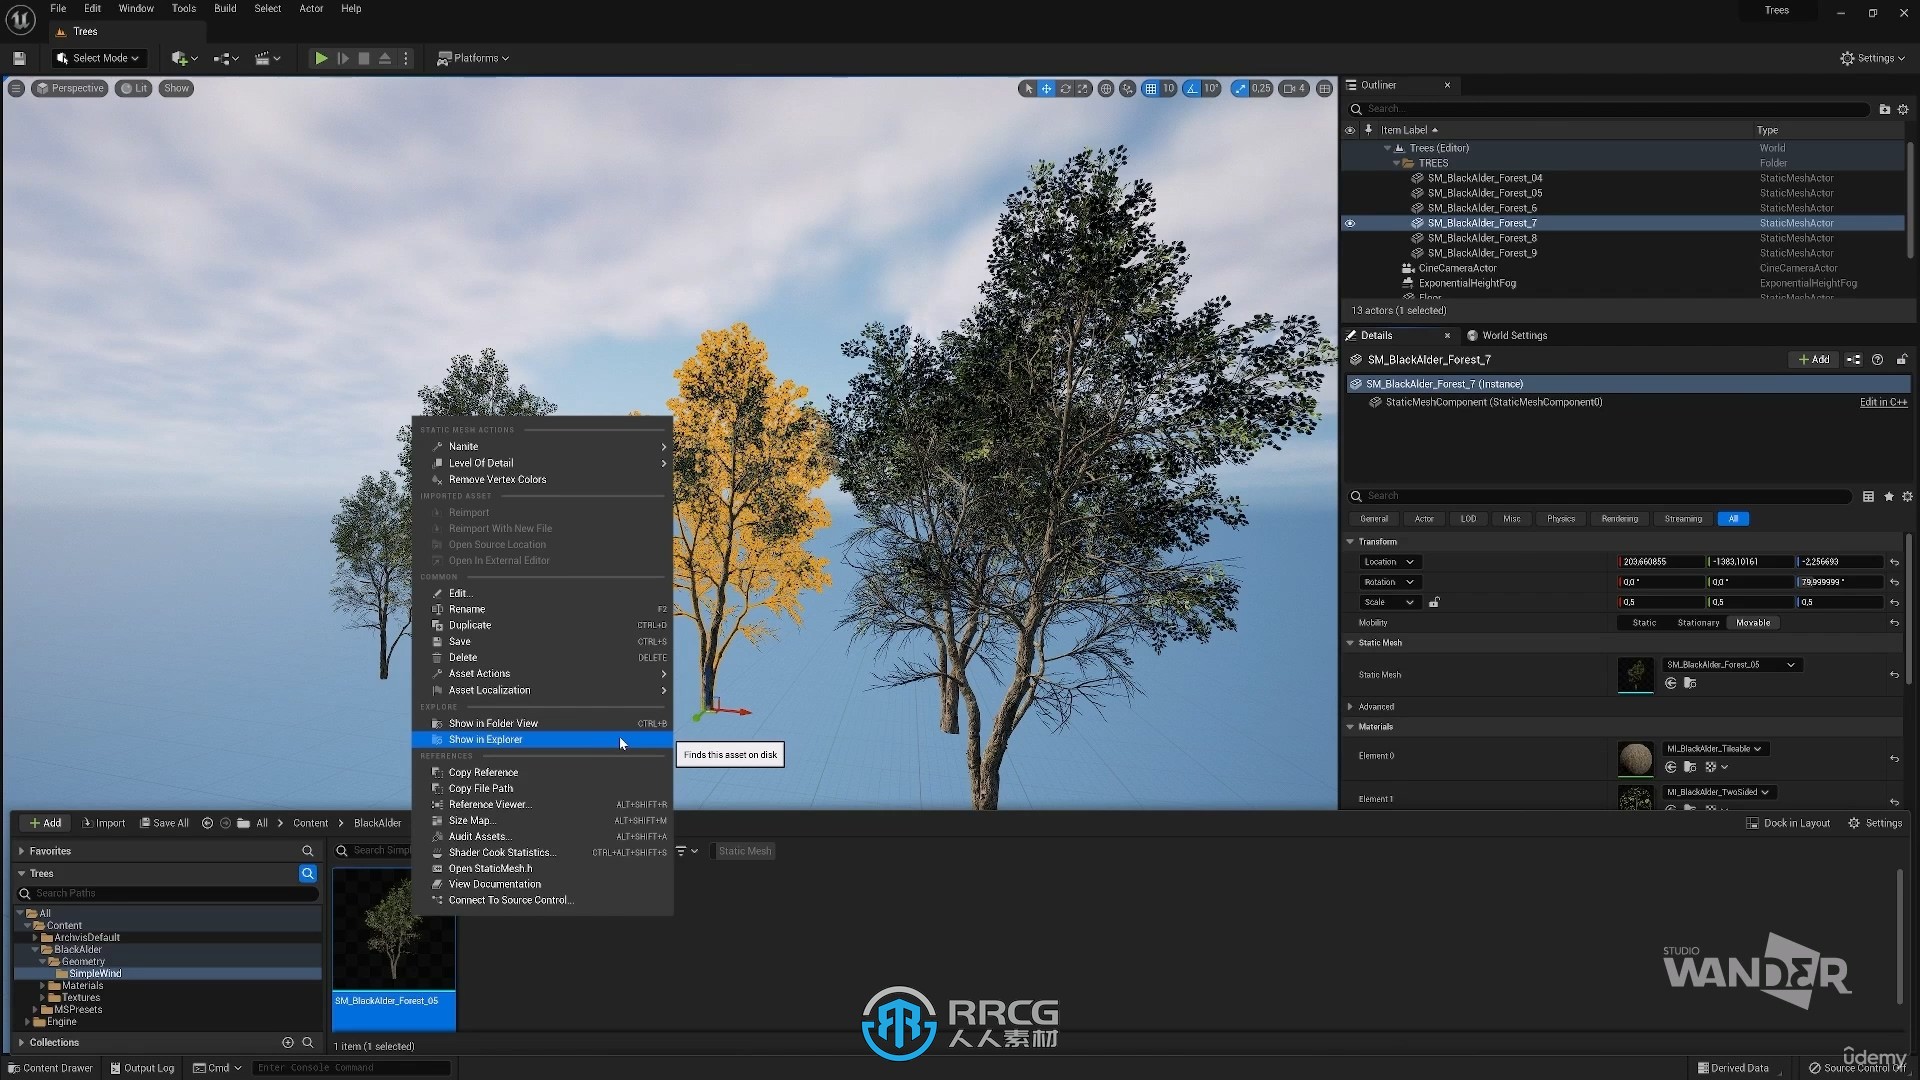Click the Translate/Location gizmo icon

1046,88
